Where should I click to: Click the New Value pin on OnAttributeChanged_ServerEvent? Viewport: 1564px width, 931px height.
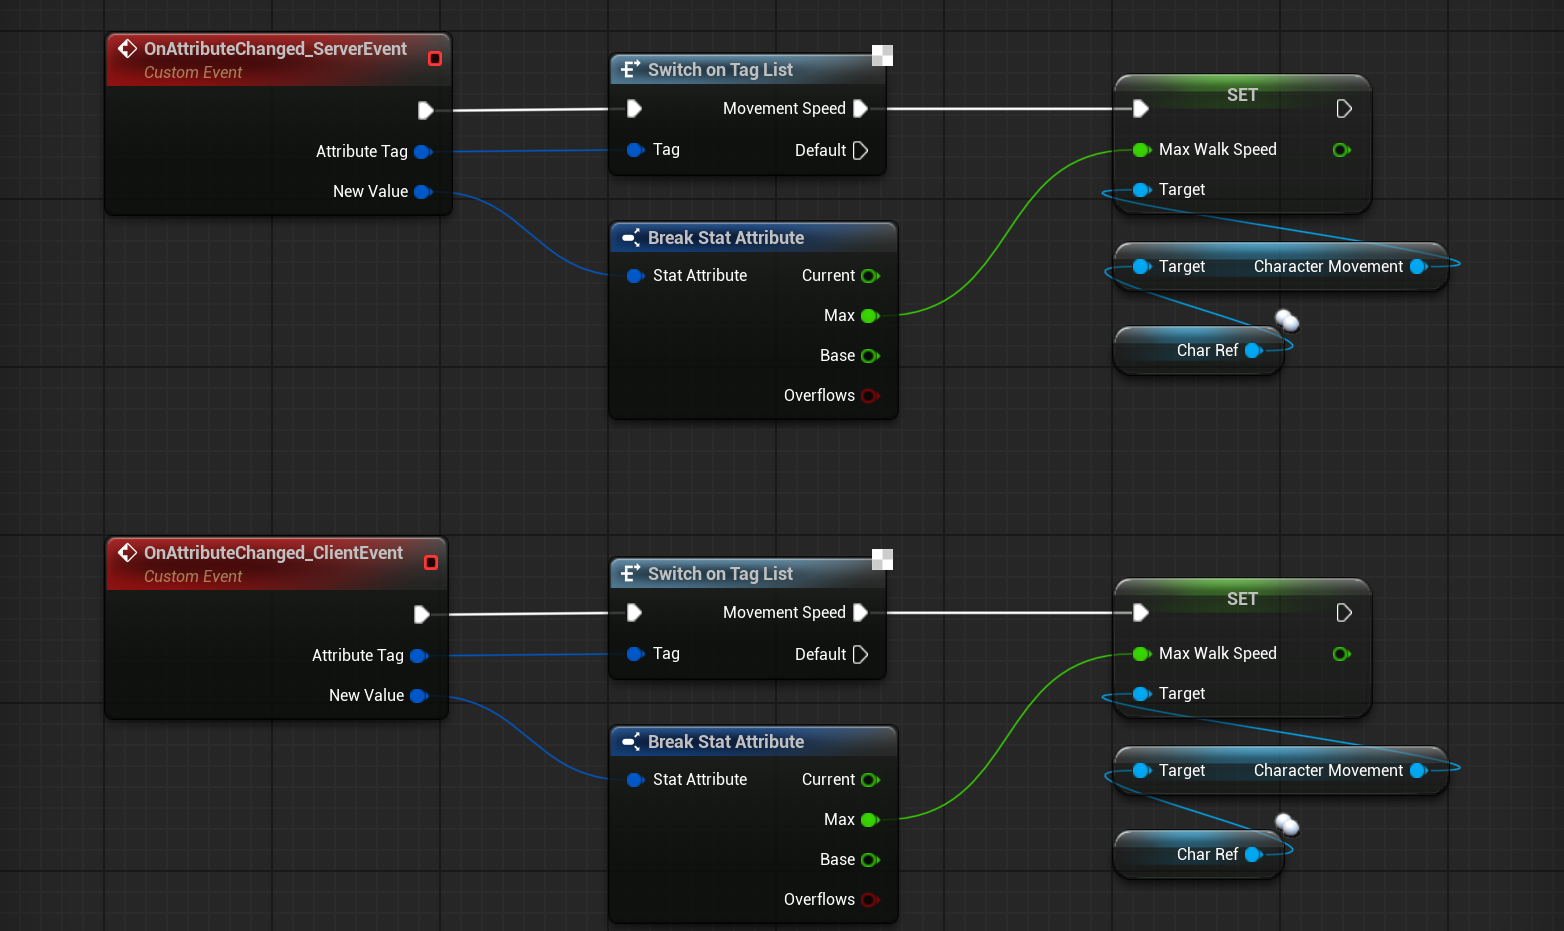423,191
